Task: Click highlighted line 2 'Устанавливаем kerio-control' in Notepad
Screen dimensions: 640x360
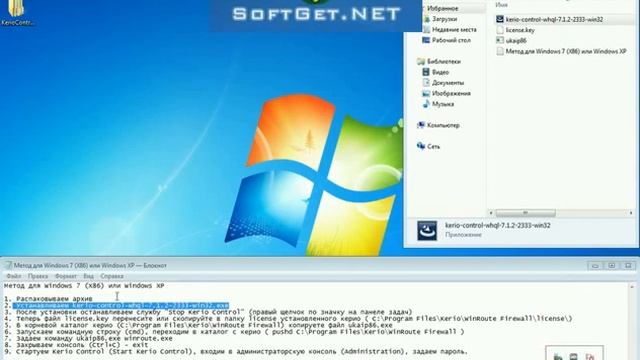Action: [x=116, y=305]
